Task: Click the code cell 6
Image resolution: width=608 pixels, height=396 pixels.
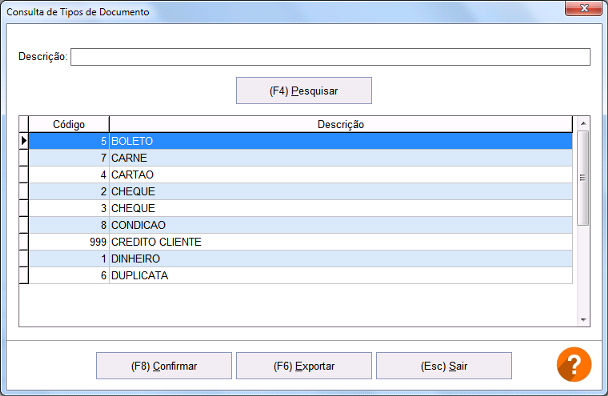Action: [x=69, y=275]
